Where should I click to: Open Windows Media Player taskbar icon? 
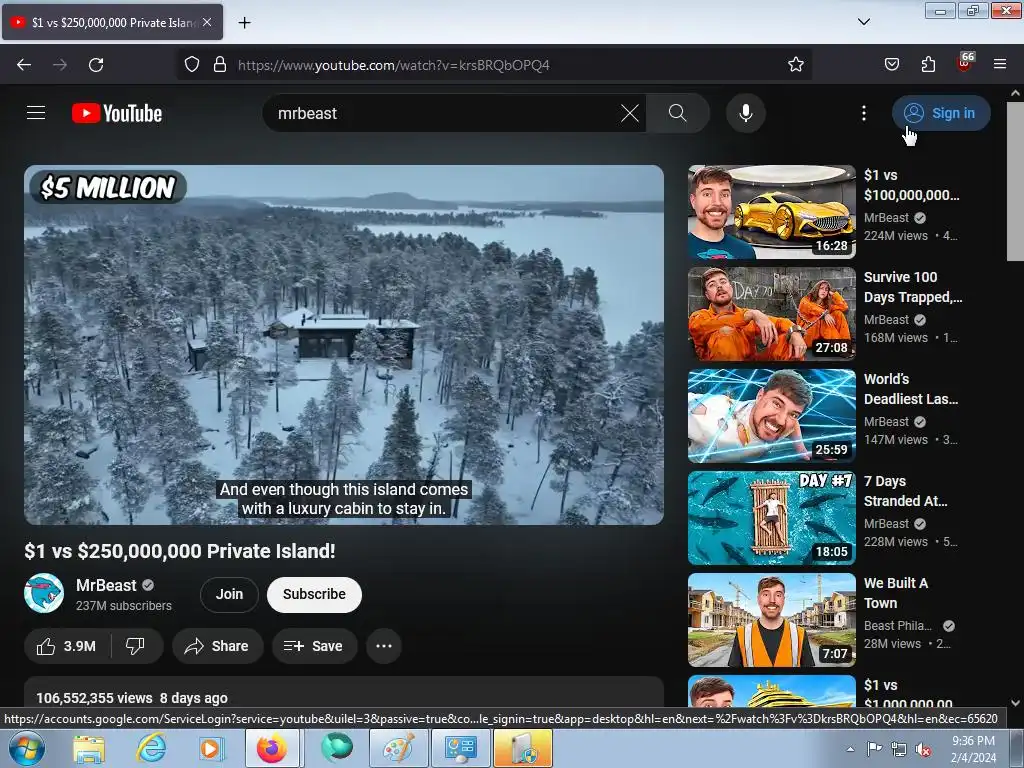coord(211,748)
